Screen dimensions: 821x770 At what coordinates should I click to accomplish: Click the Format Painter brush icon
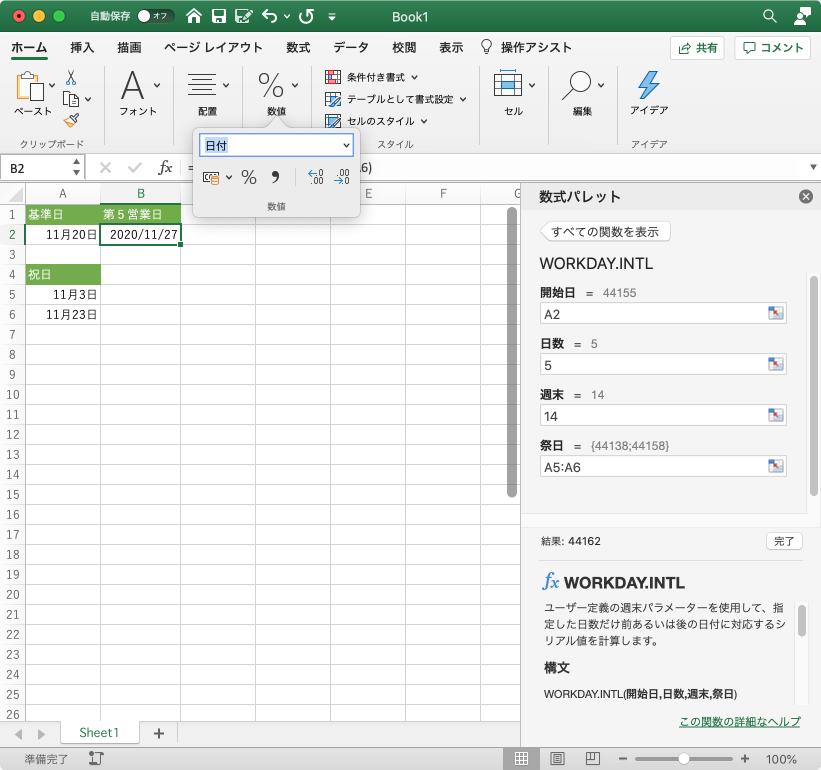click(71, 120)
